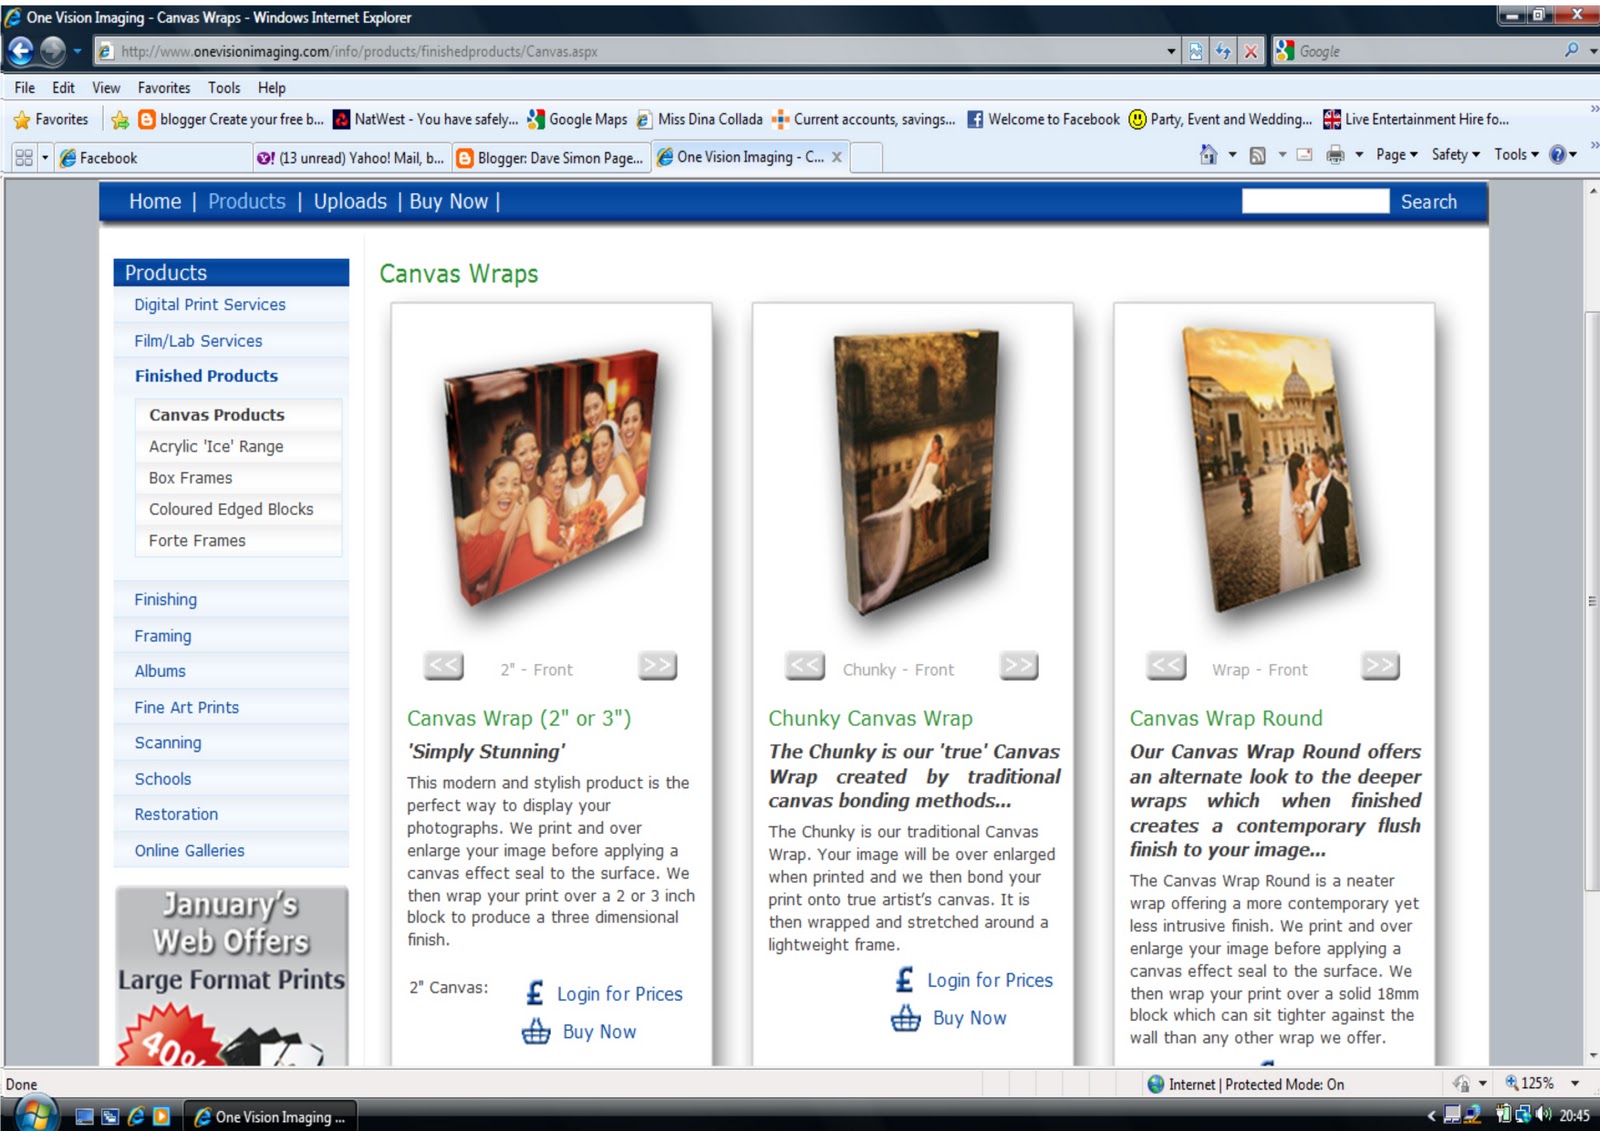This screenshot has width=1600, height=1131.
Task: Click the website search input field
Action: pos(1315,201)
